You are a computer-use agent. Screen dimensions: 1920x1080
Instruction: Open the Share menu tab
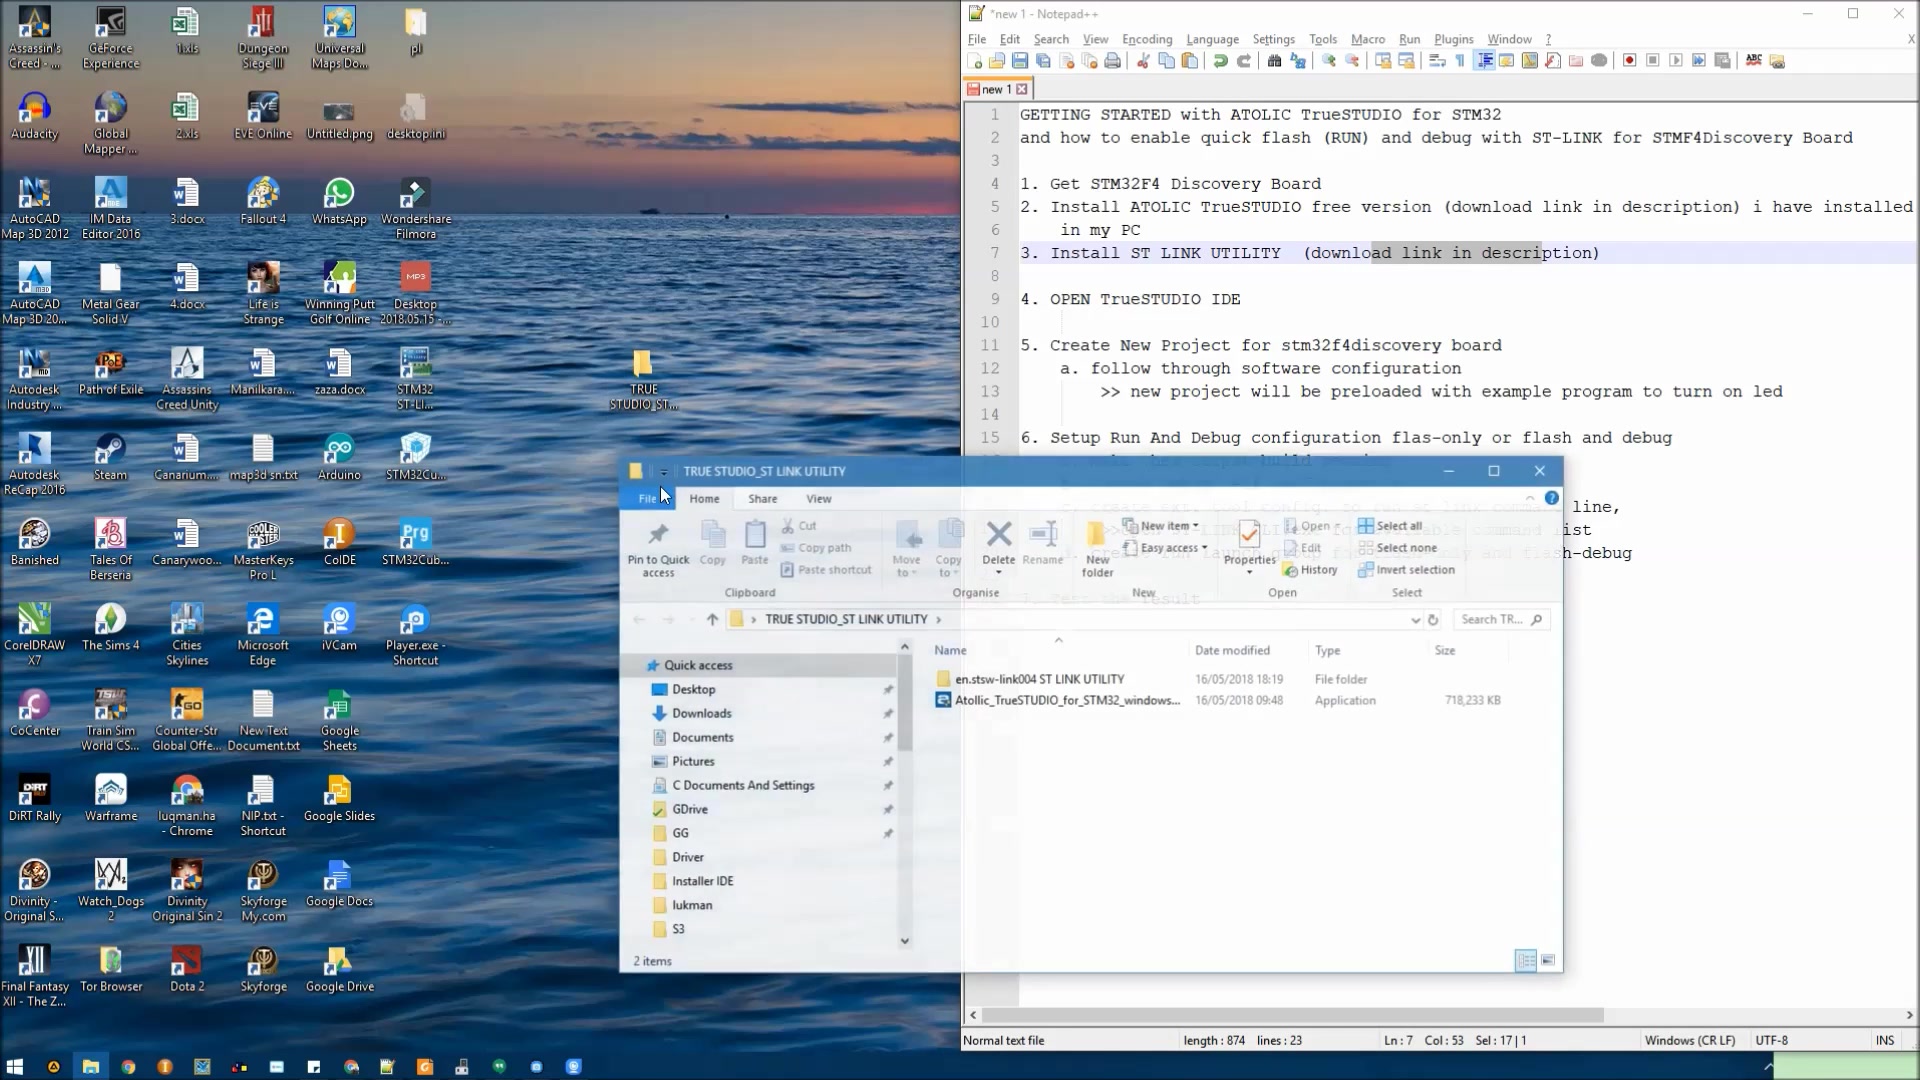pyautogui.click(x=762, y=498)
